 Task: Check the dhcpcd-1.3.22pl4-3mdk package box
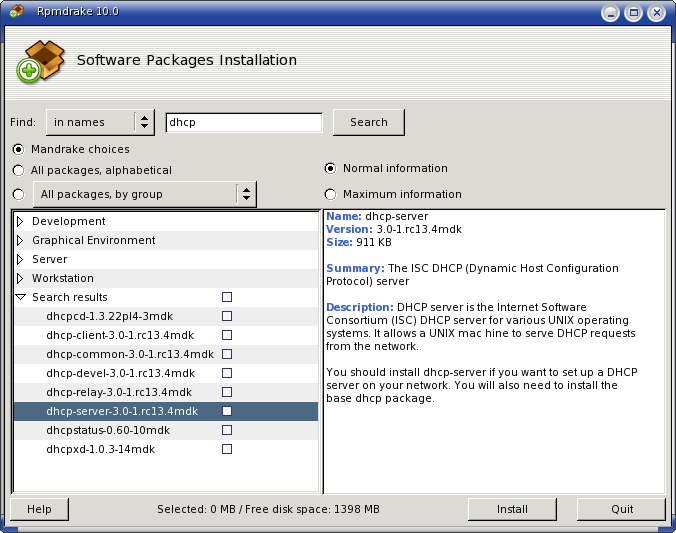[x=227, y=316]
